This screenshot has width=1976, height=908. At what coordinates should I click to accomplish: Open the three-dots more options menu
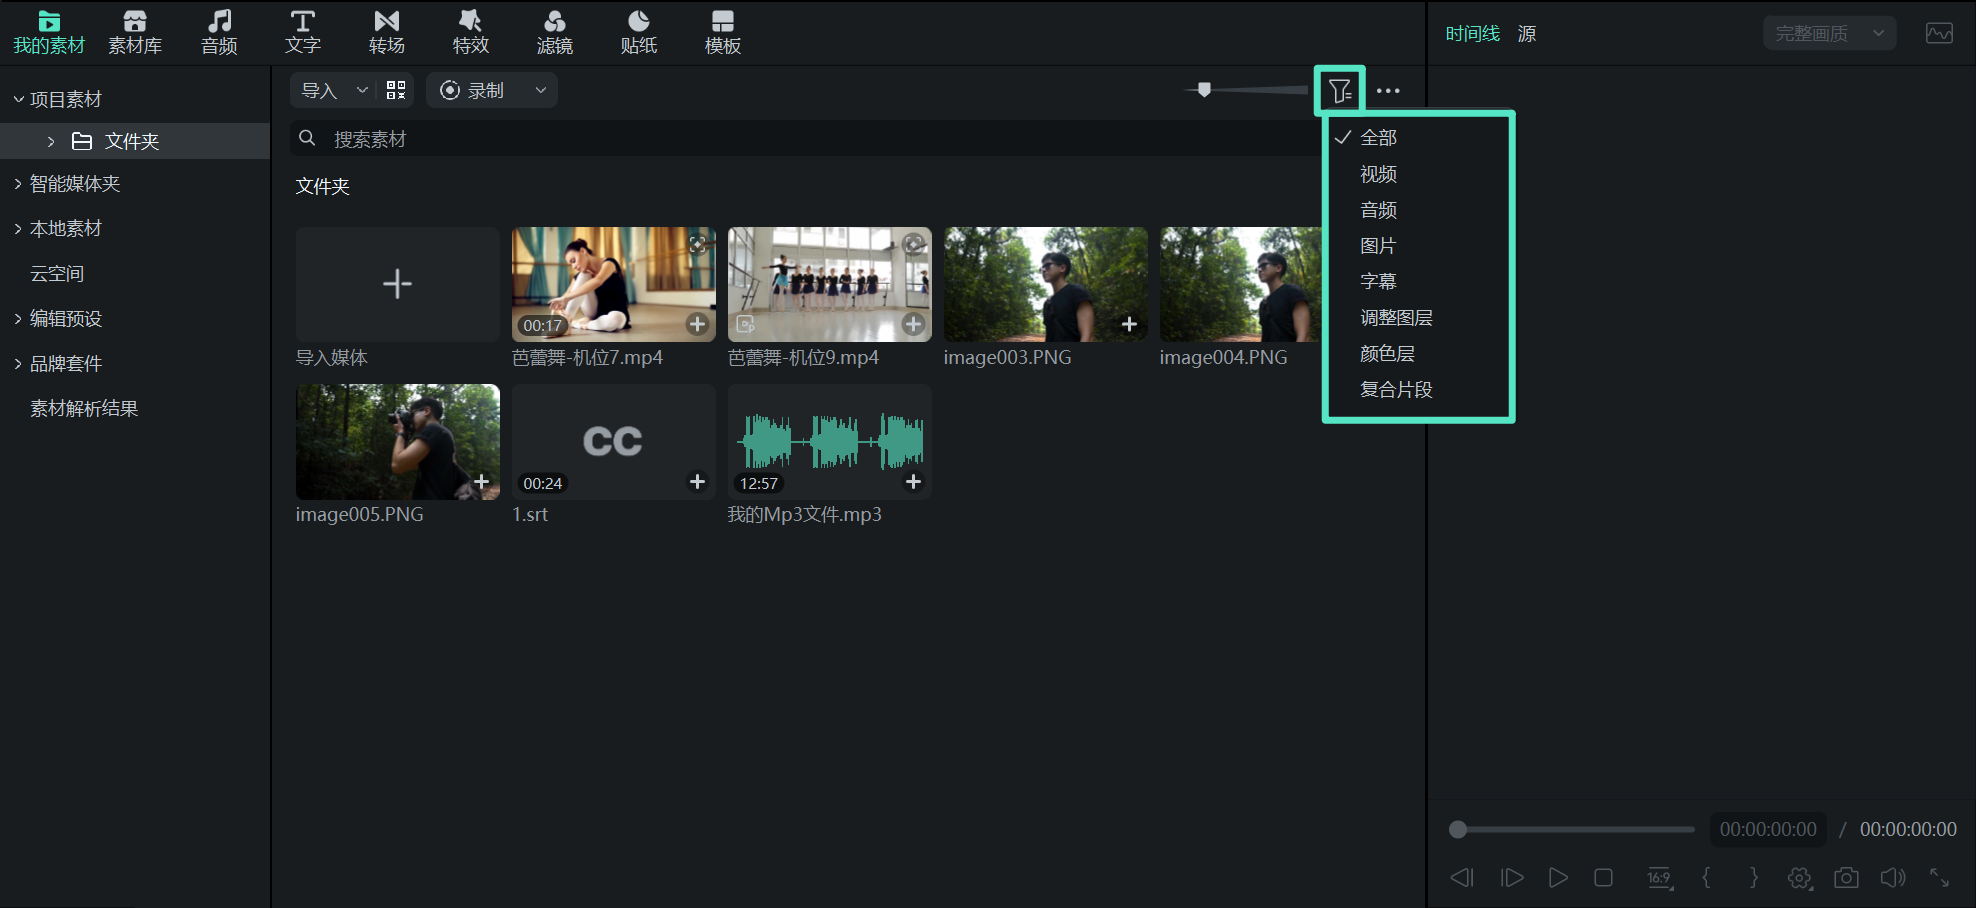1388,91
